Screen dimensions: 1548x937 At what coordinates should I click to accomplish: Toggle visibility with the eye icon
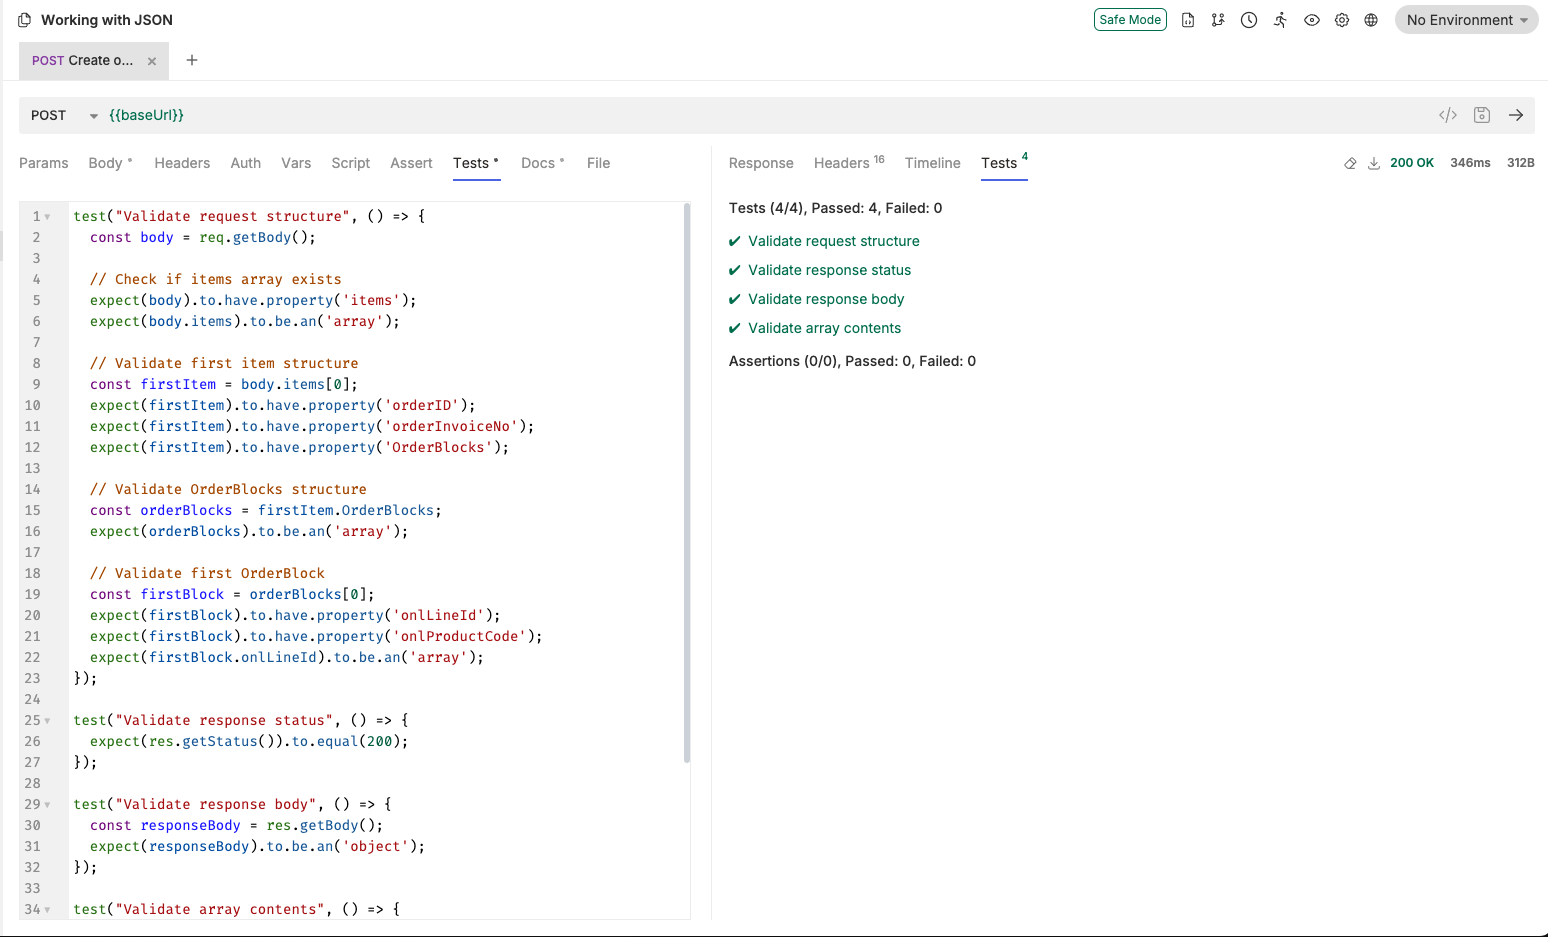(x=1311, y=19)
